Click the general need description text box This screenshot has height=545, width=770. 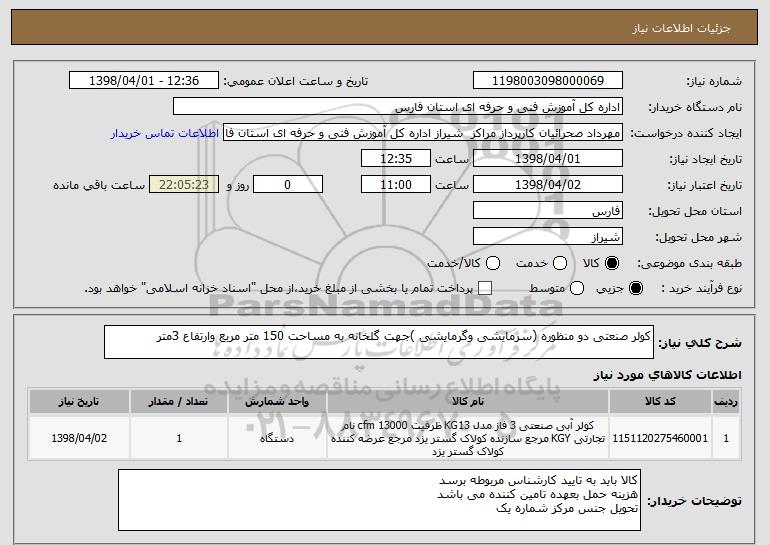(379, 342)
